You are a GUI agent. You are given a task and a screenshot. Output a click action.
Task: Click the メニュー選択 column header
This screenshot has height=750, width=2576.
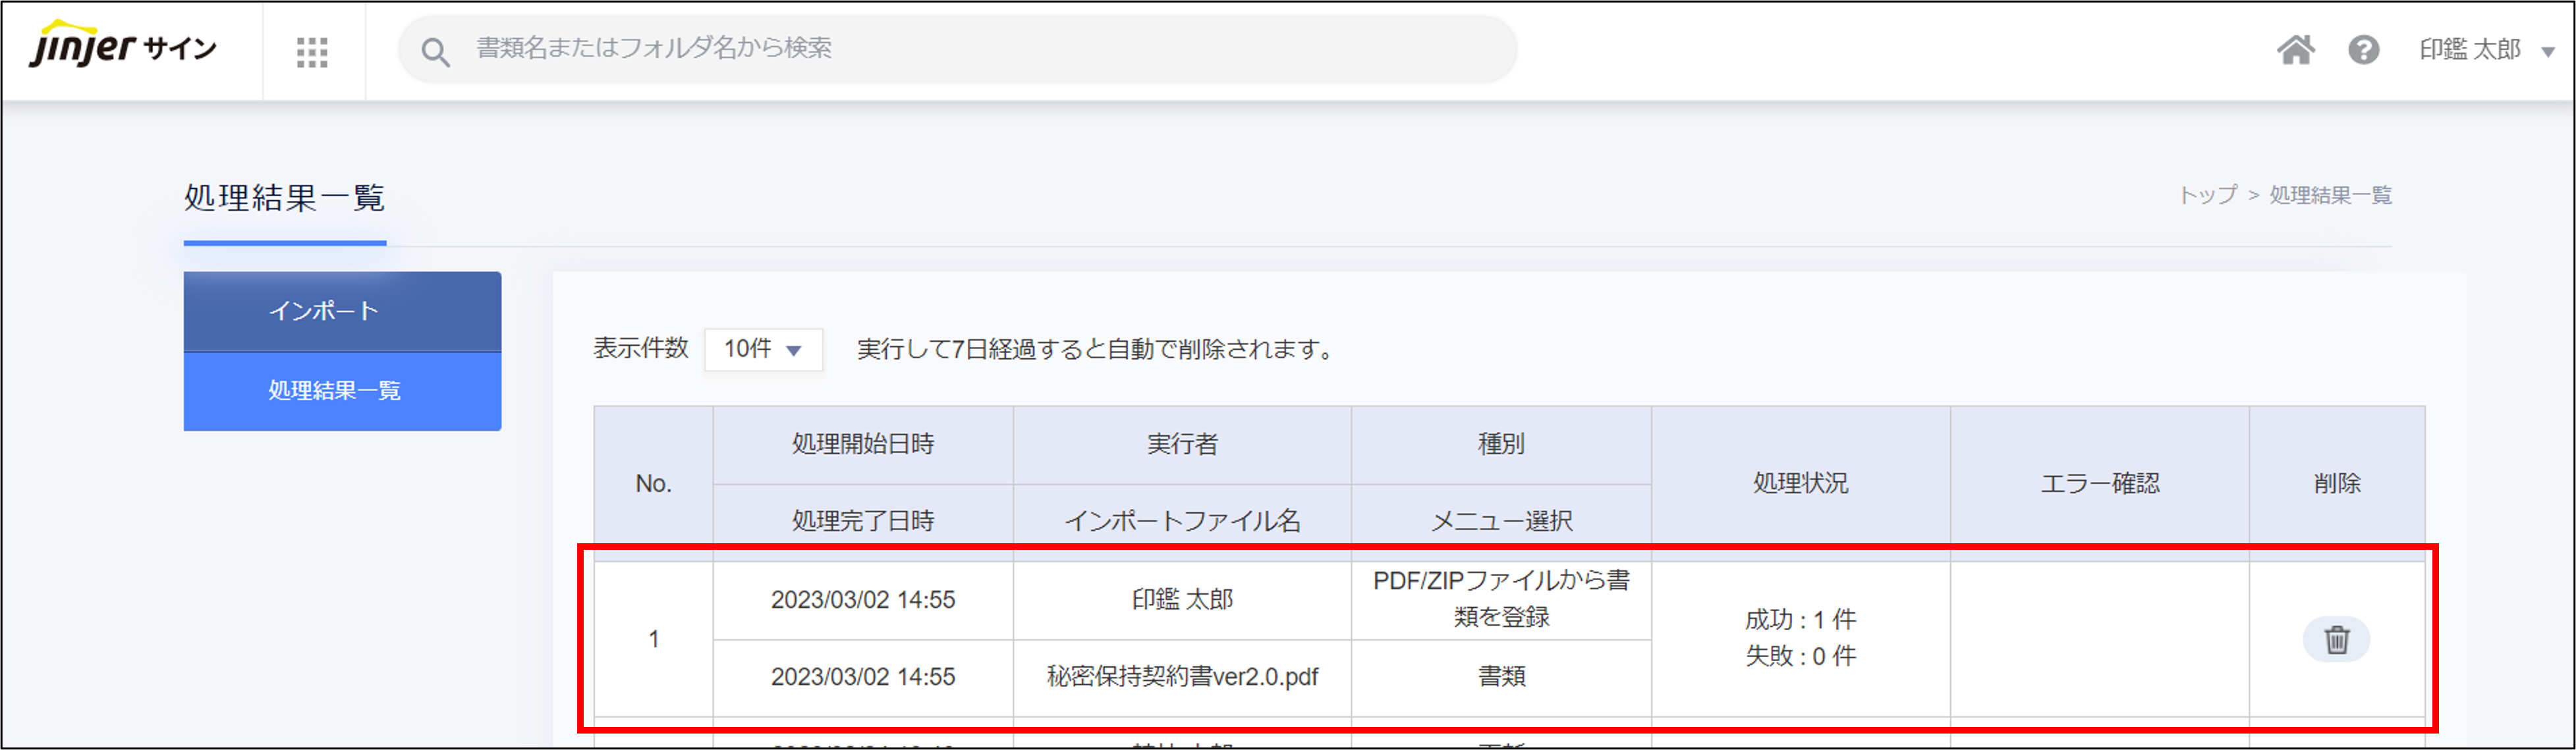[x=1501, y=522]
